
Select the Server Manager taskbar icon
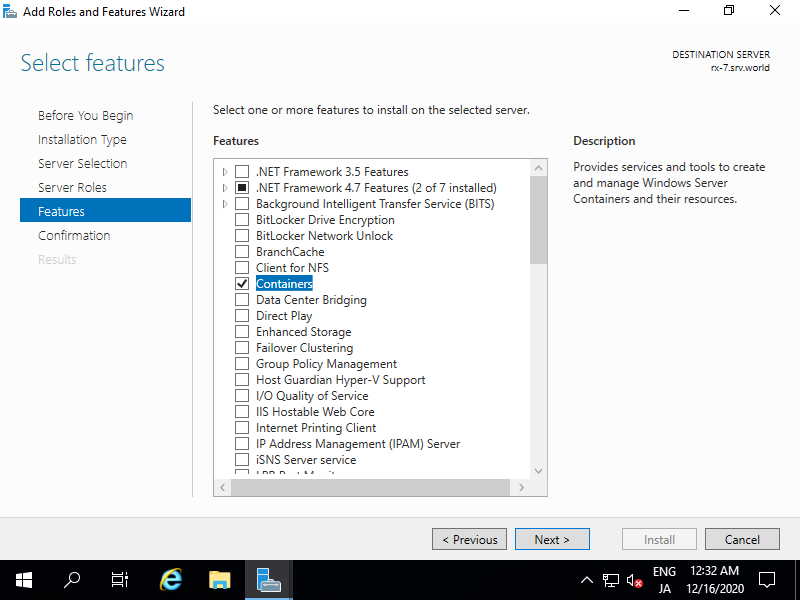click(267, 580)
